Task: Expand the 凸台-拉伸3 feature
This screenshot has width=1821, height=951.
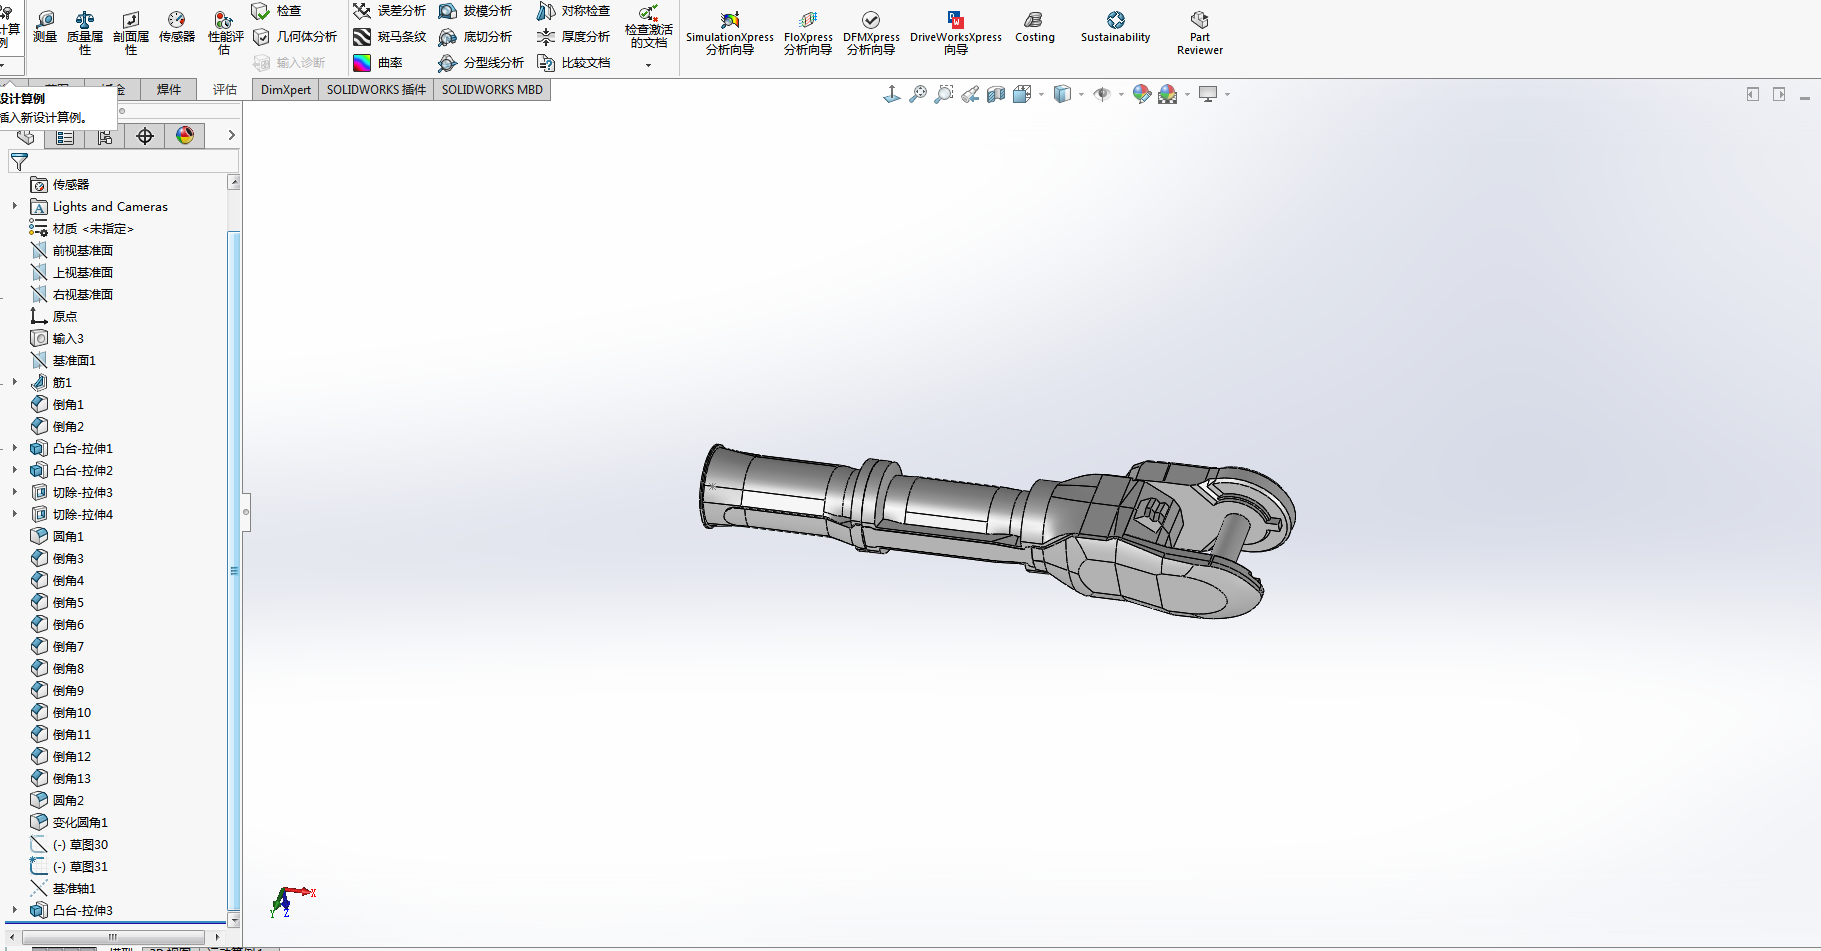Action: pos(15,910)
